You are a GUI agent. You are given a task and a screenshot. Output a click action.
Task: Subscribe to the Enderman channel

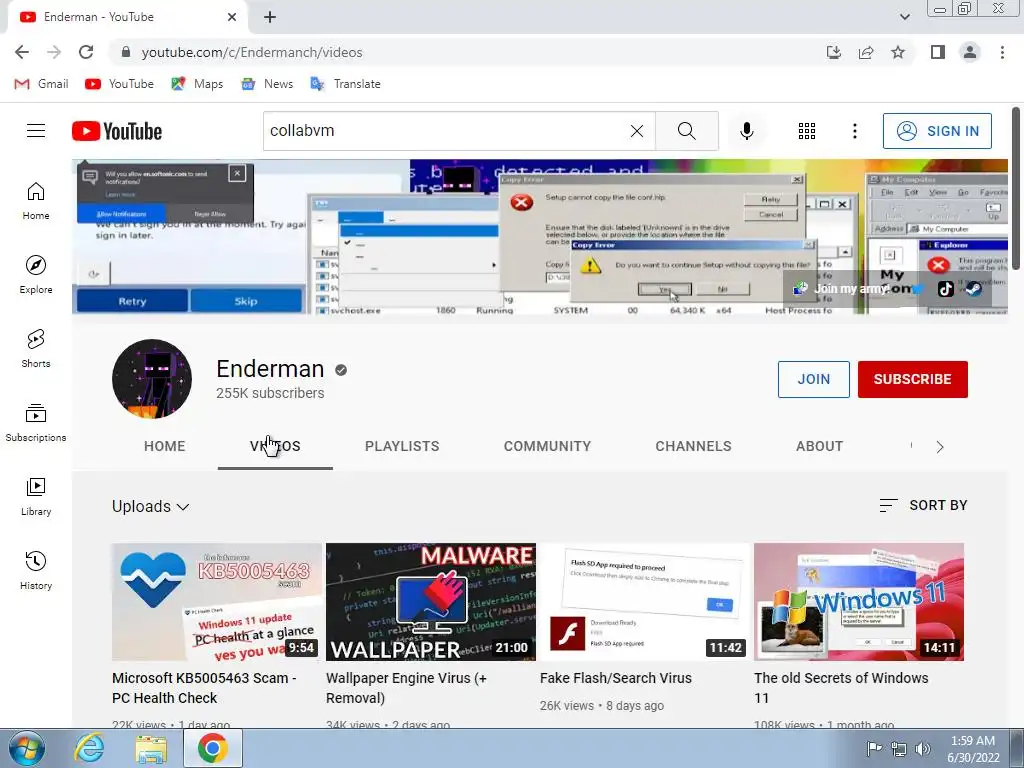912,379
